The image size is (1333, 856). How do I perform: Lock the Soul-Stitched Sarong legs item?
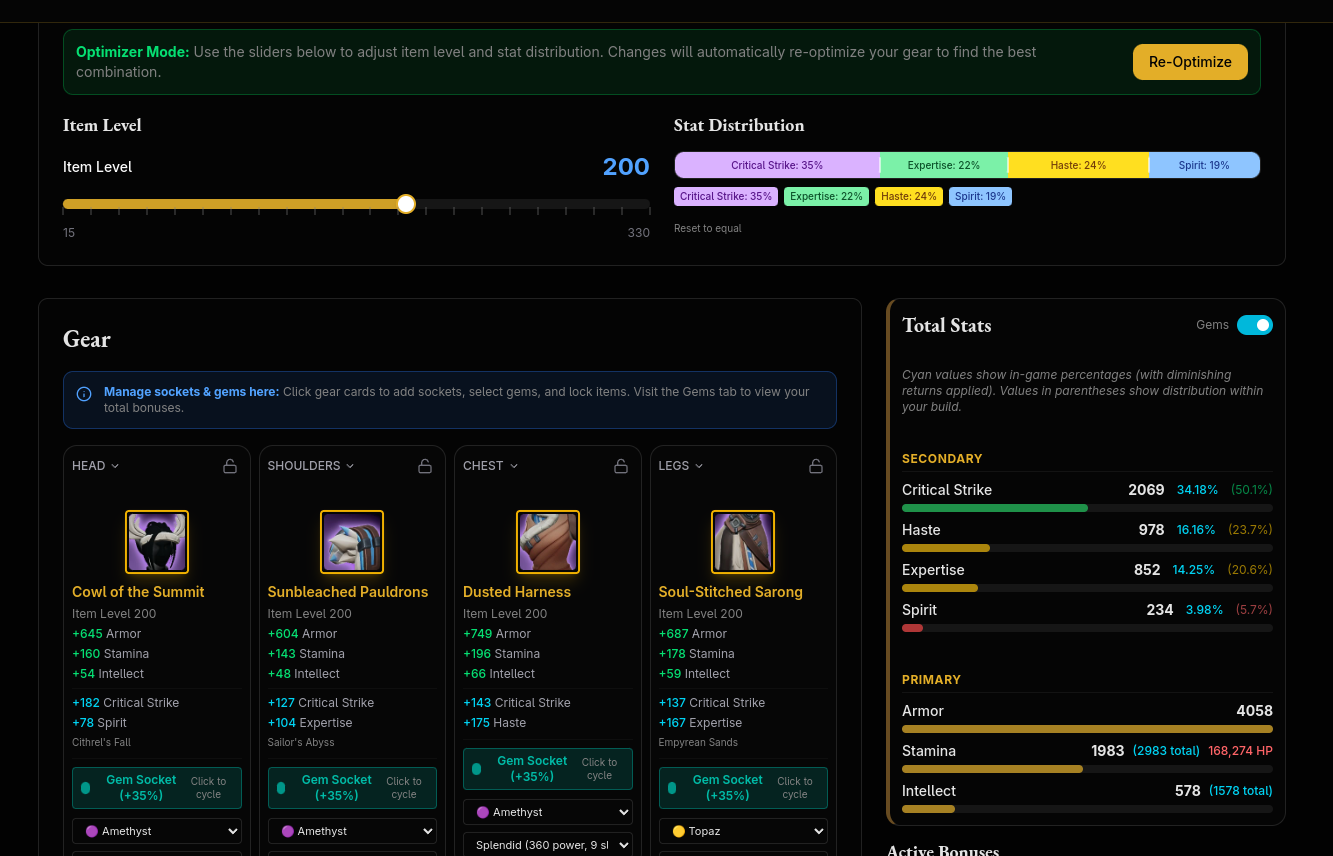pos(816,465)
